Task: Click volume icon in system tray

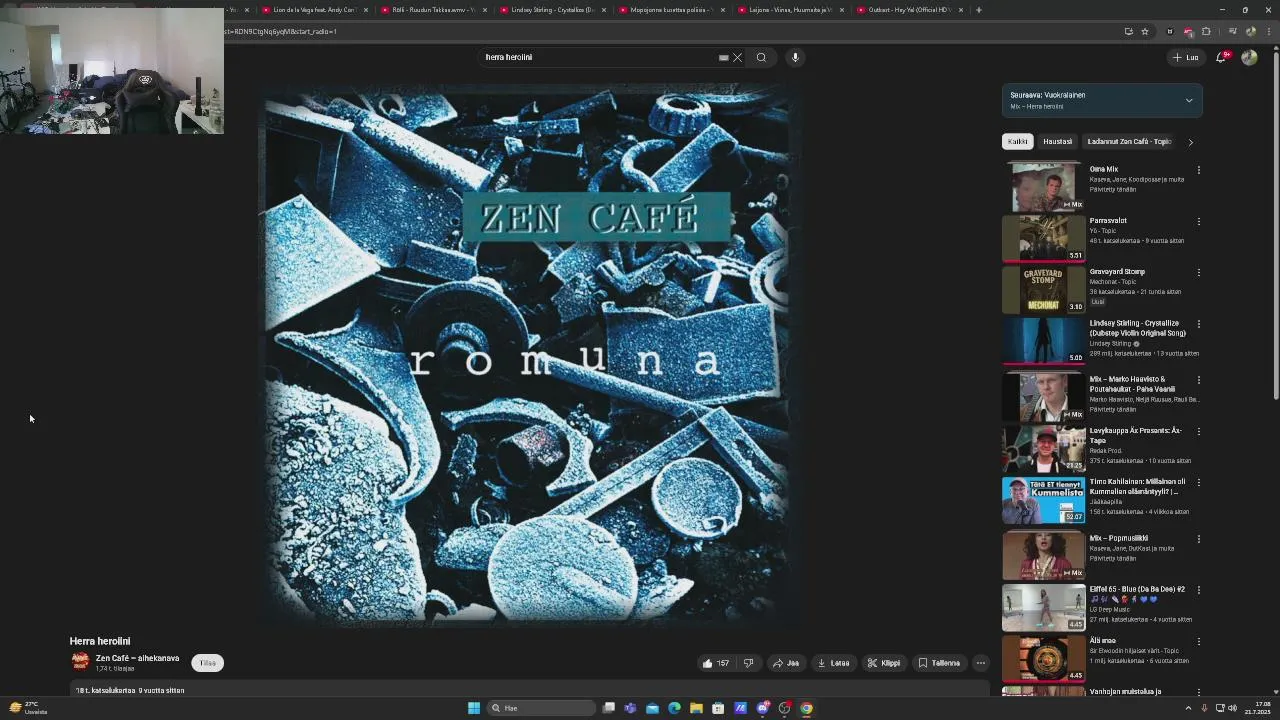Action: (x=1231, y=708)
